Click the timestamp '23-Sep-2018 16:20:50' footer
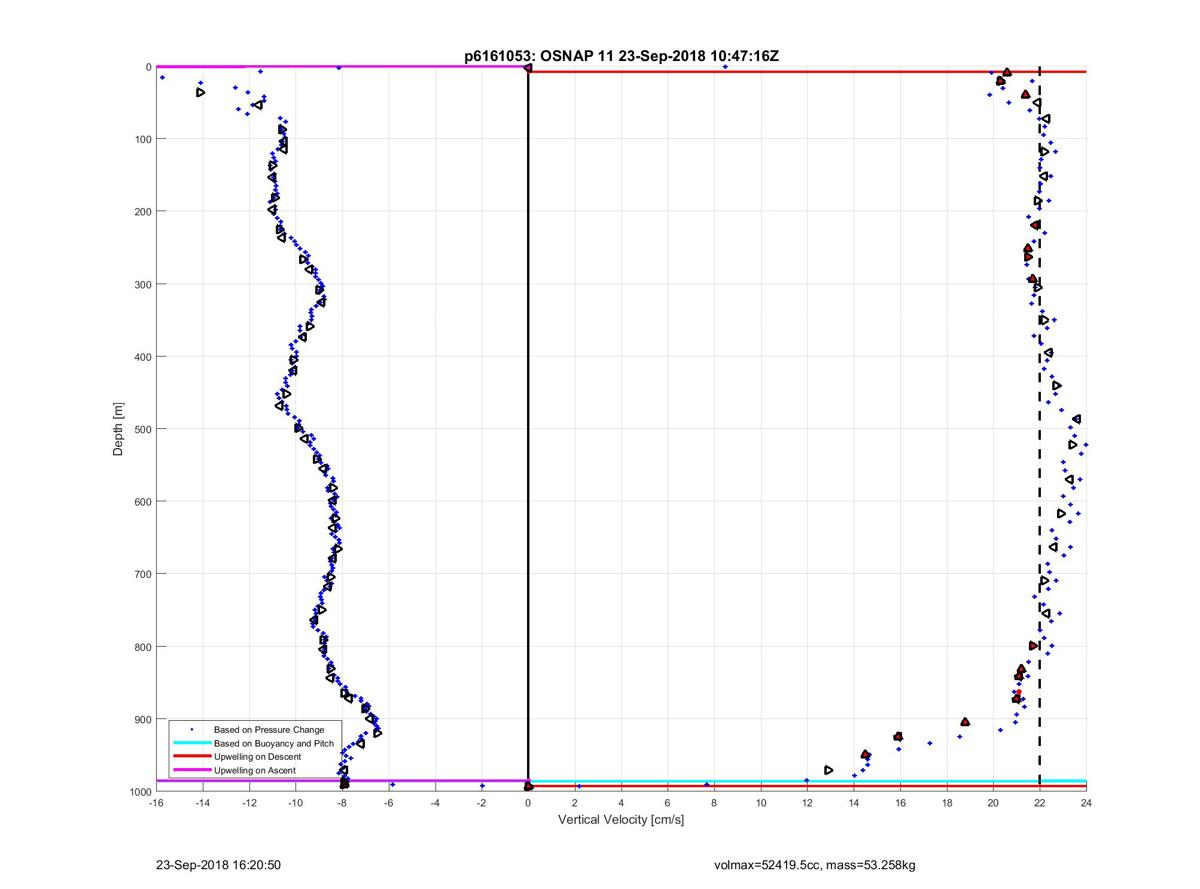 pos(218,865)
